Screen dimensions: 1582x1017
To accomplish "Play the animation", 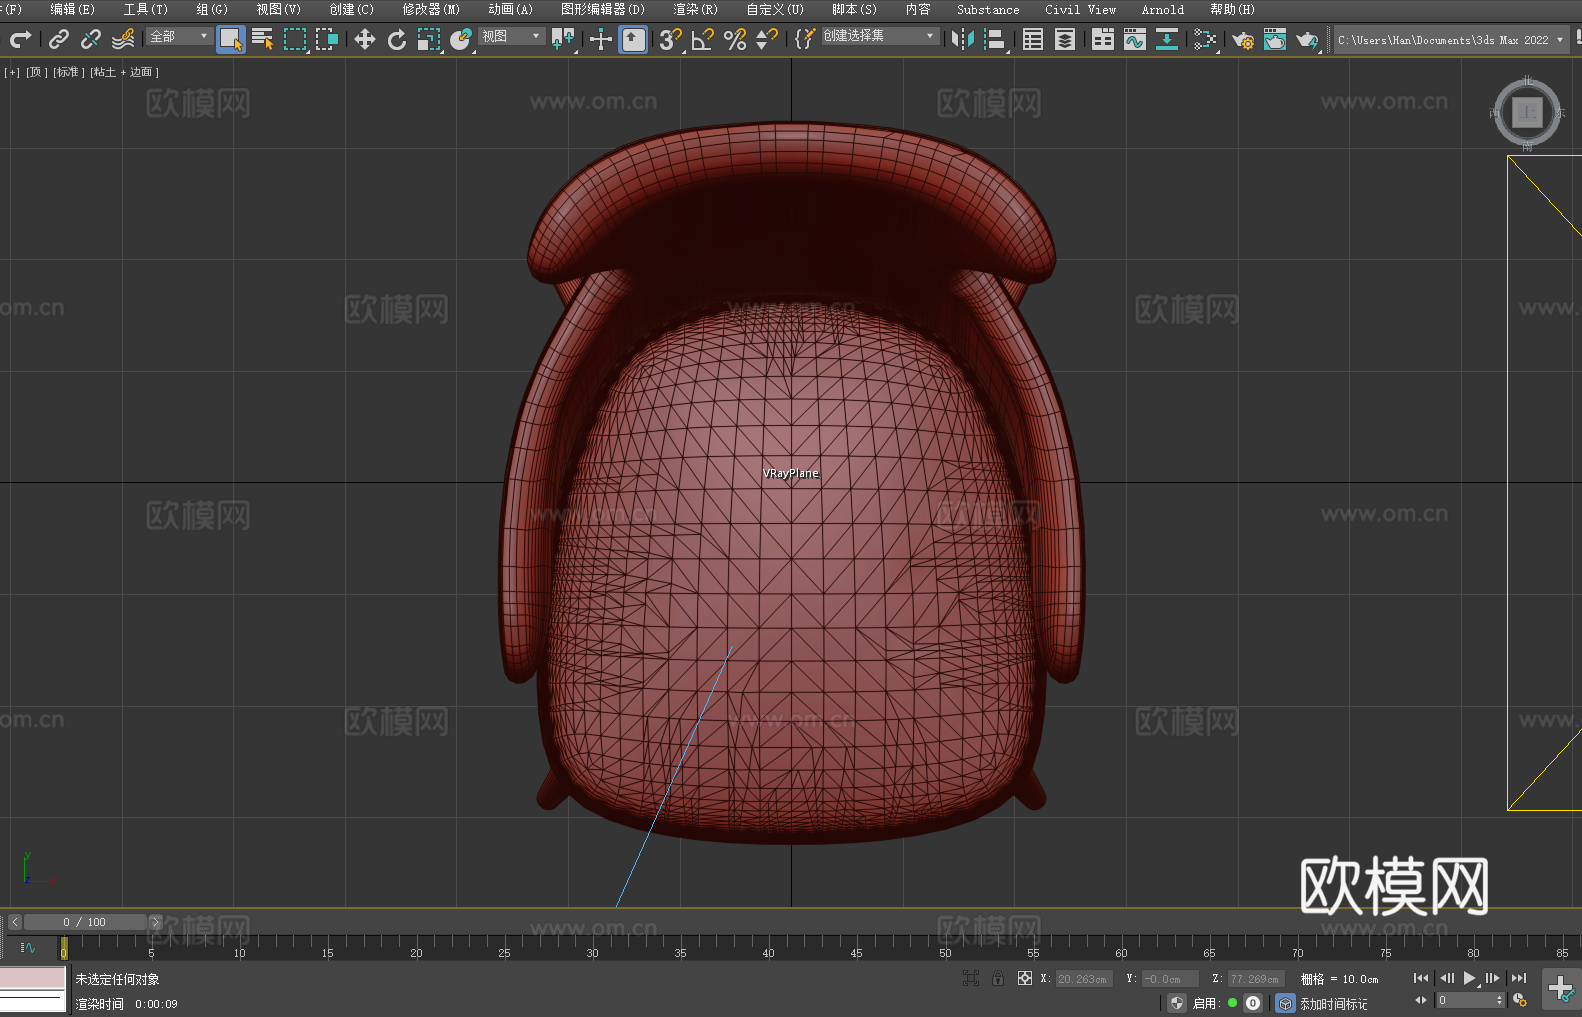I will (1470, 978).
